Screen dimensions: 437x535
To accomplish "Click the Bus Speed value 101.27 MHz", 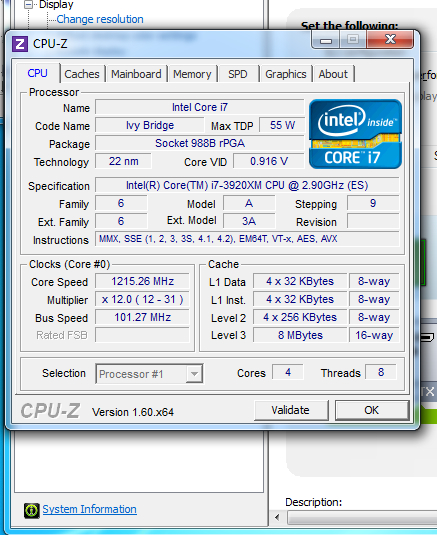I will pos(142,317).
